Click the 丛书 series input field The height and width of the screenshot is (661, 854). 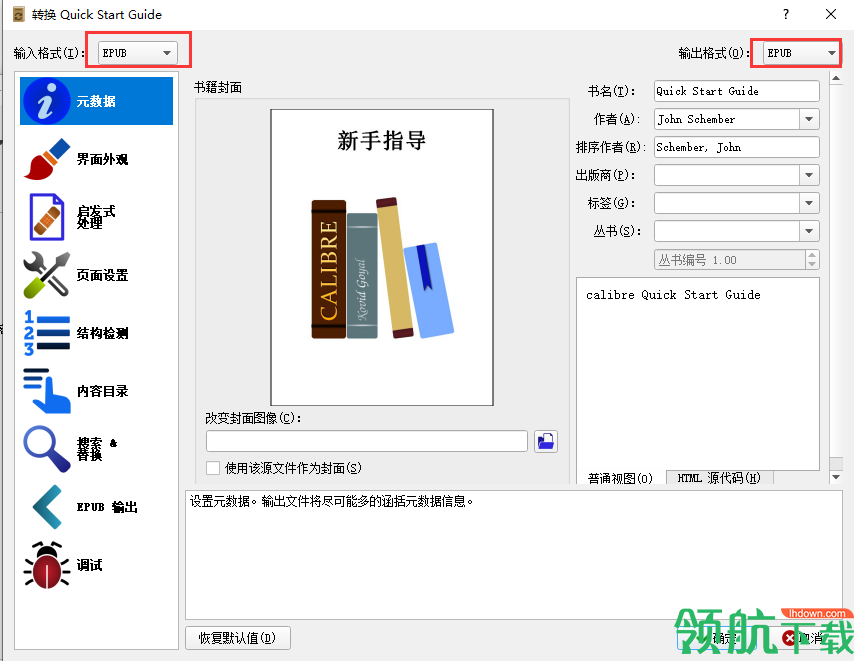coord(727,231)
